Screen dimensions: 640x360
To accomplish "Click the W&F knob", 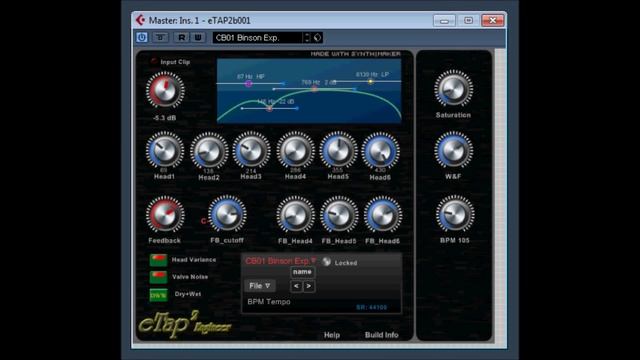I will click(x=453, y=151).
